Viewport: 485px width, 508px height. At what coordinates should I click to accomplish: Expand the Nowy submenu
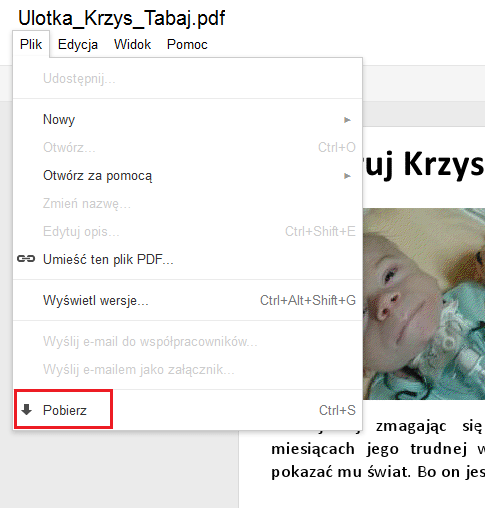pos(187,119)
